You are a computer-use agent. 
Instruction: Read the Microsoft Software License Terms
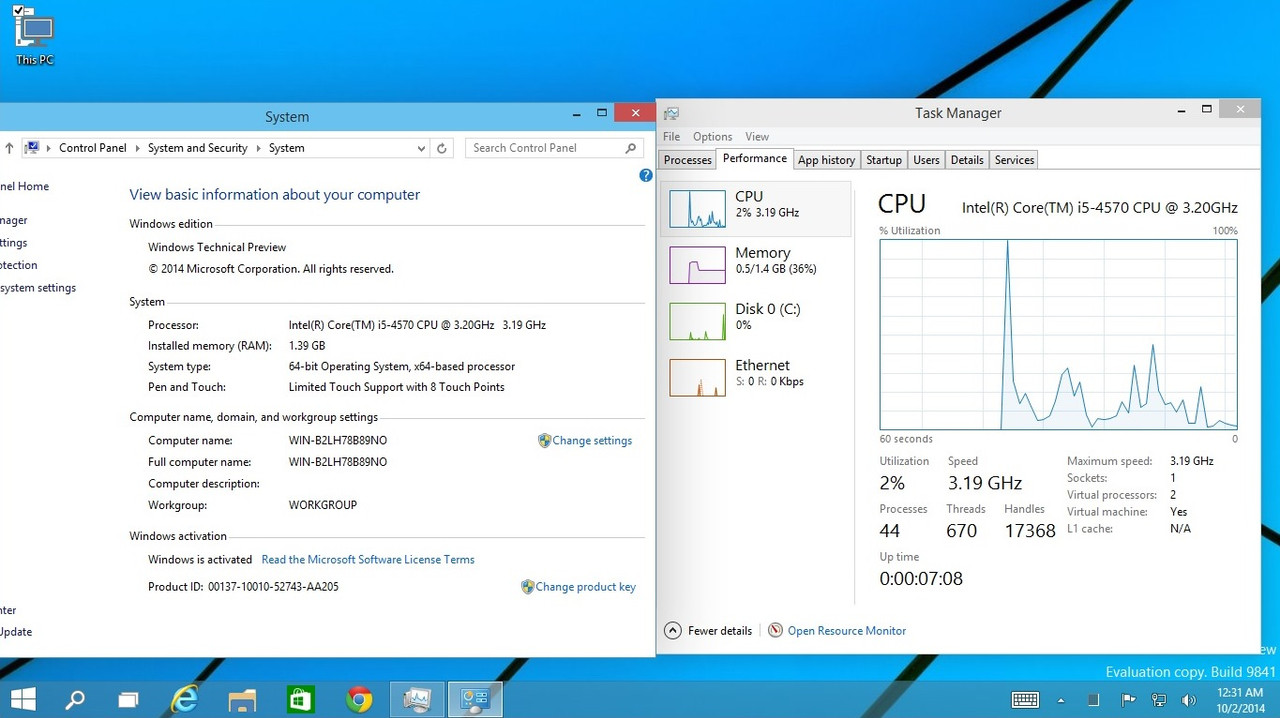point(368,560)
